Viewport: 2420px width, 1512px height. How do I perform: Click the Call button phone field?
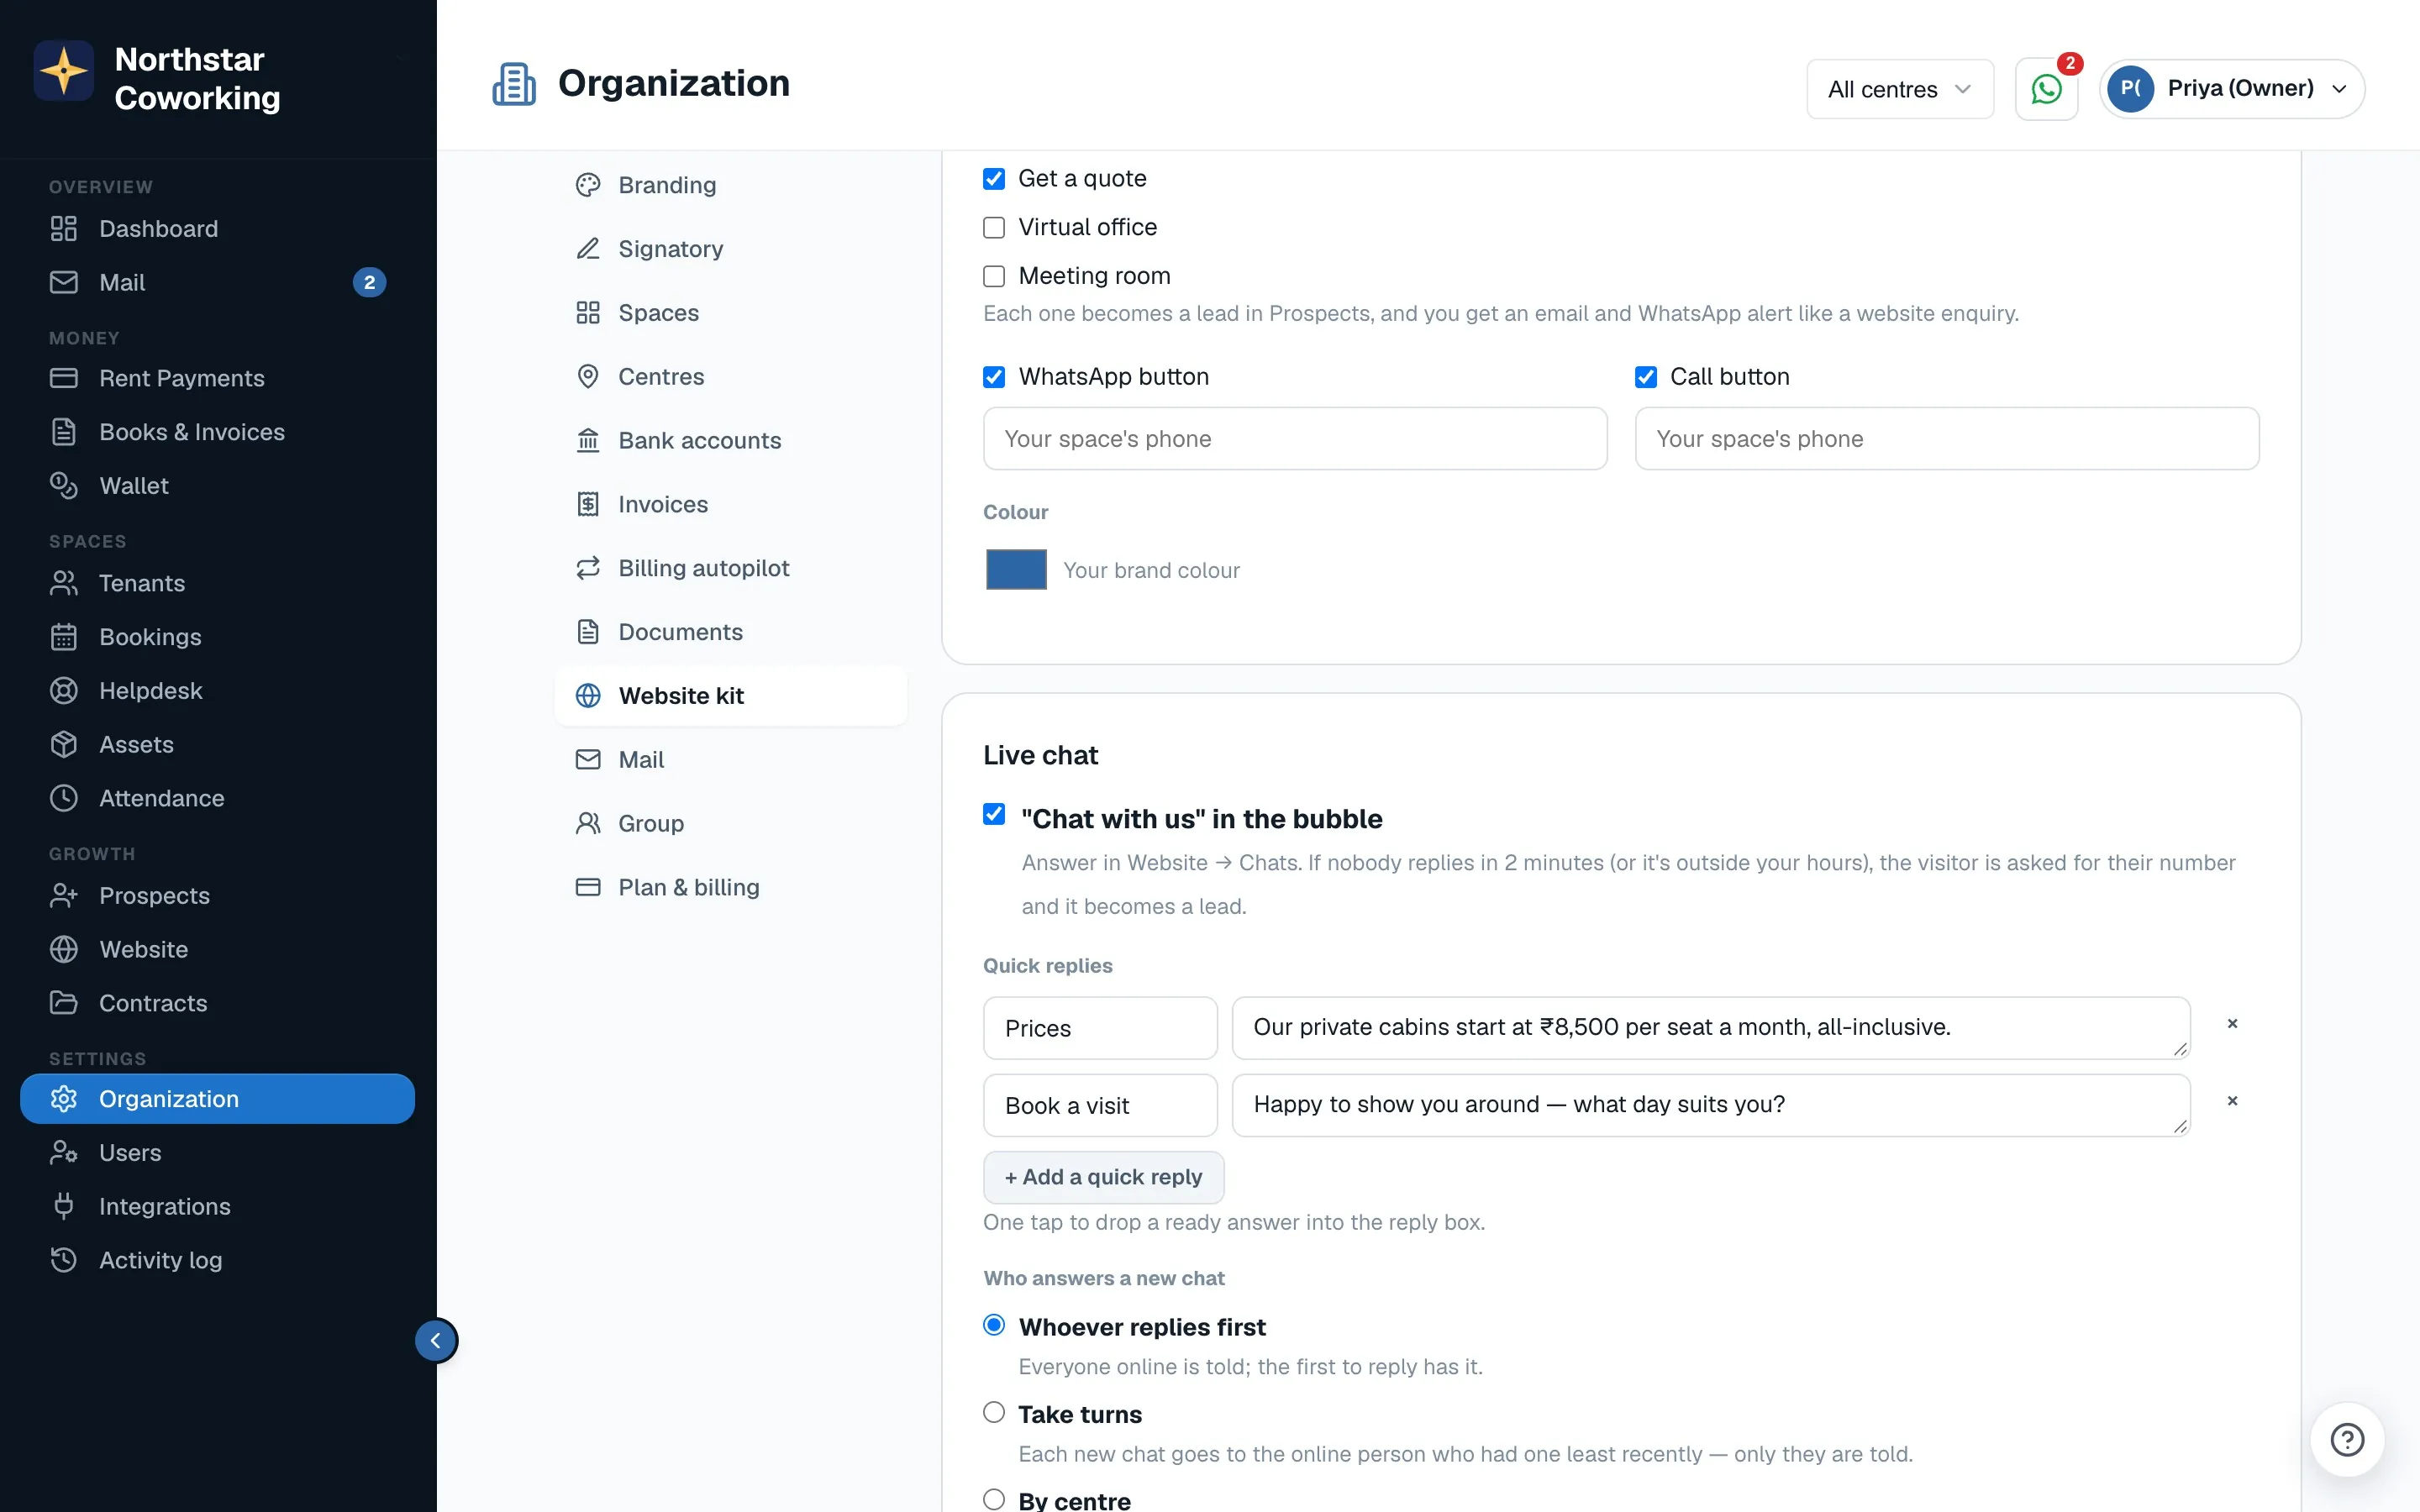pos(1947,439)
